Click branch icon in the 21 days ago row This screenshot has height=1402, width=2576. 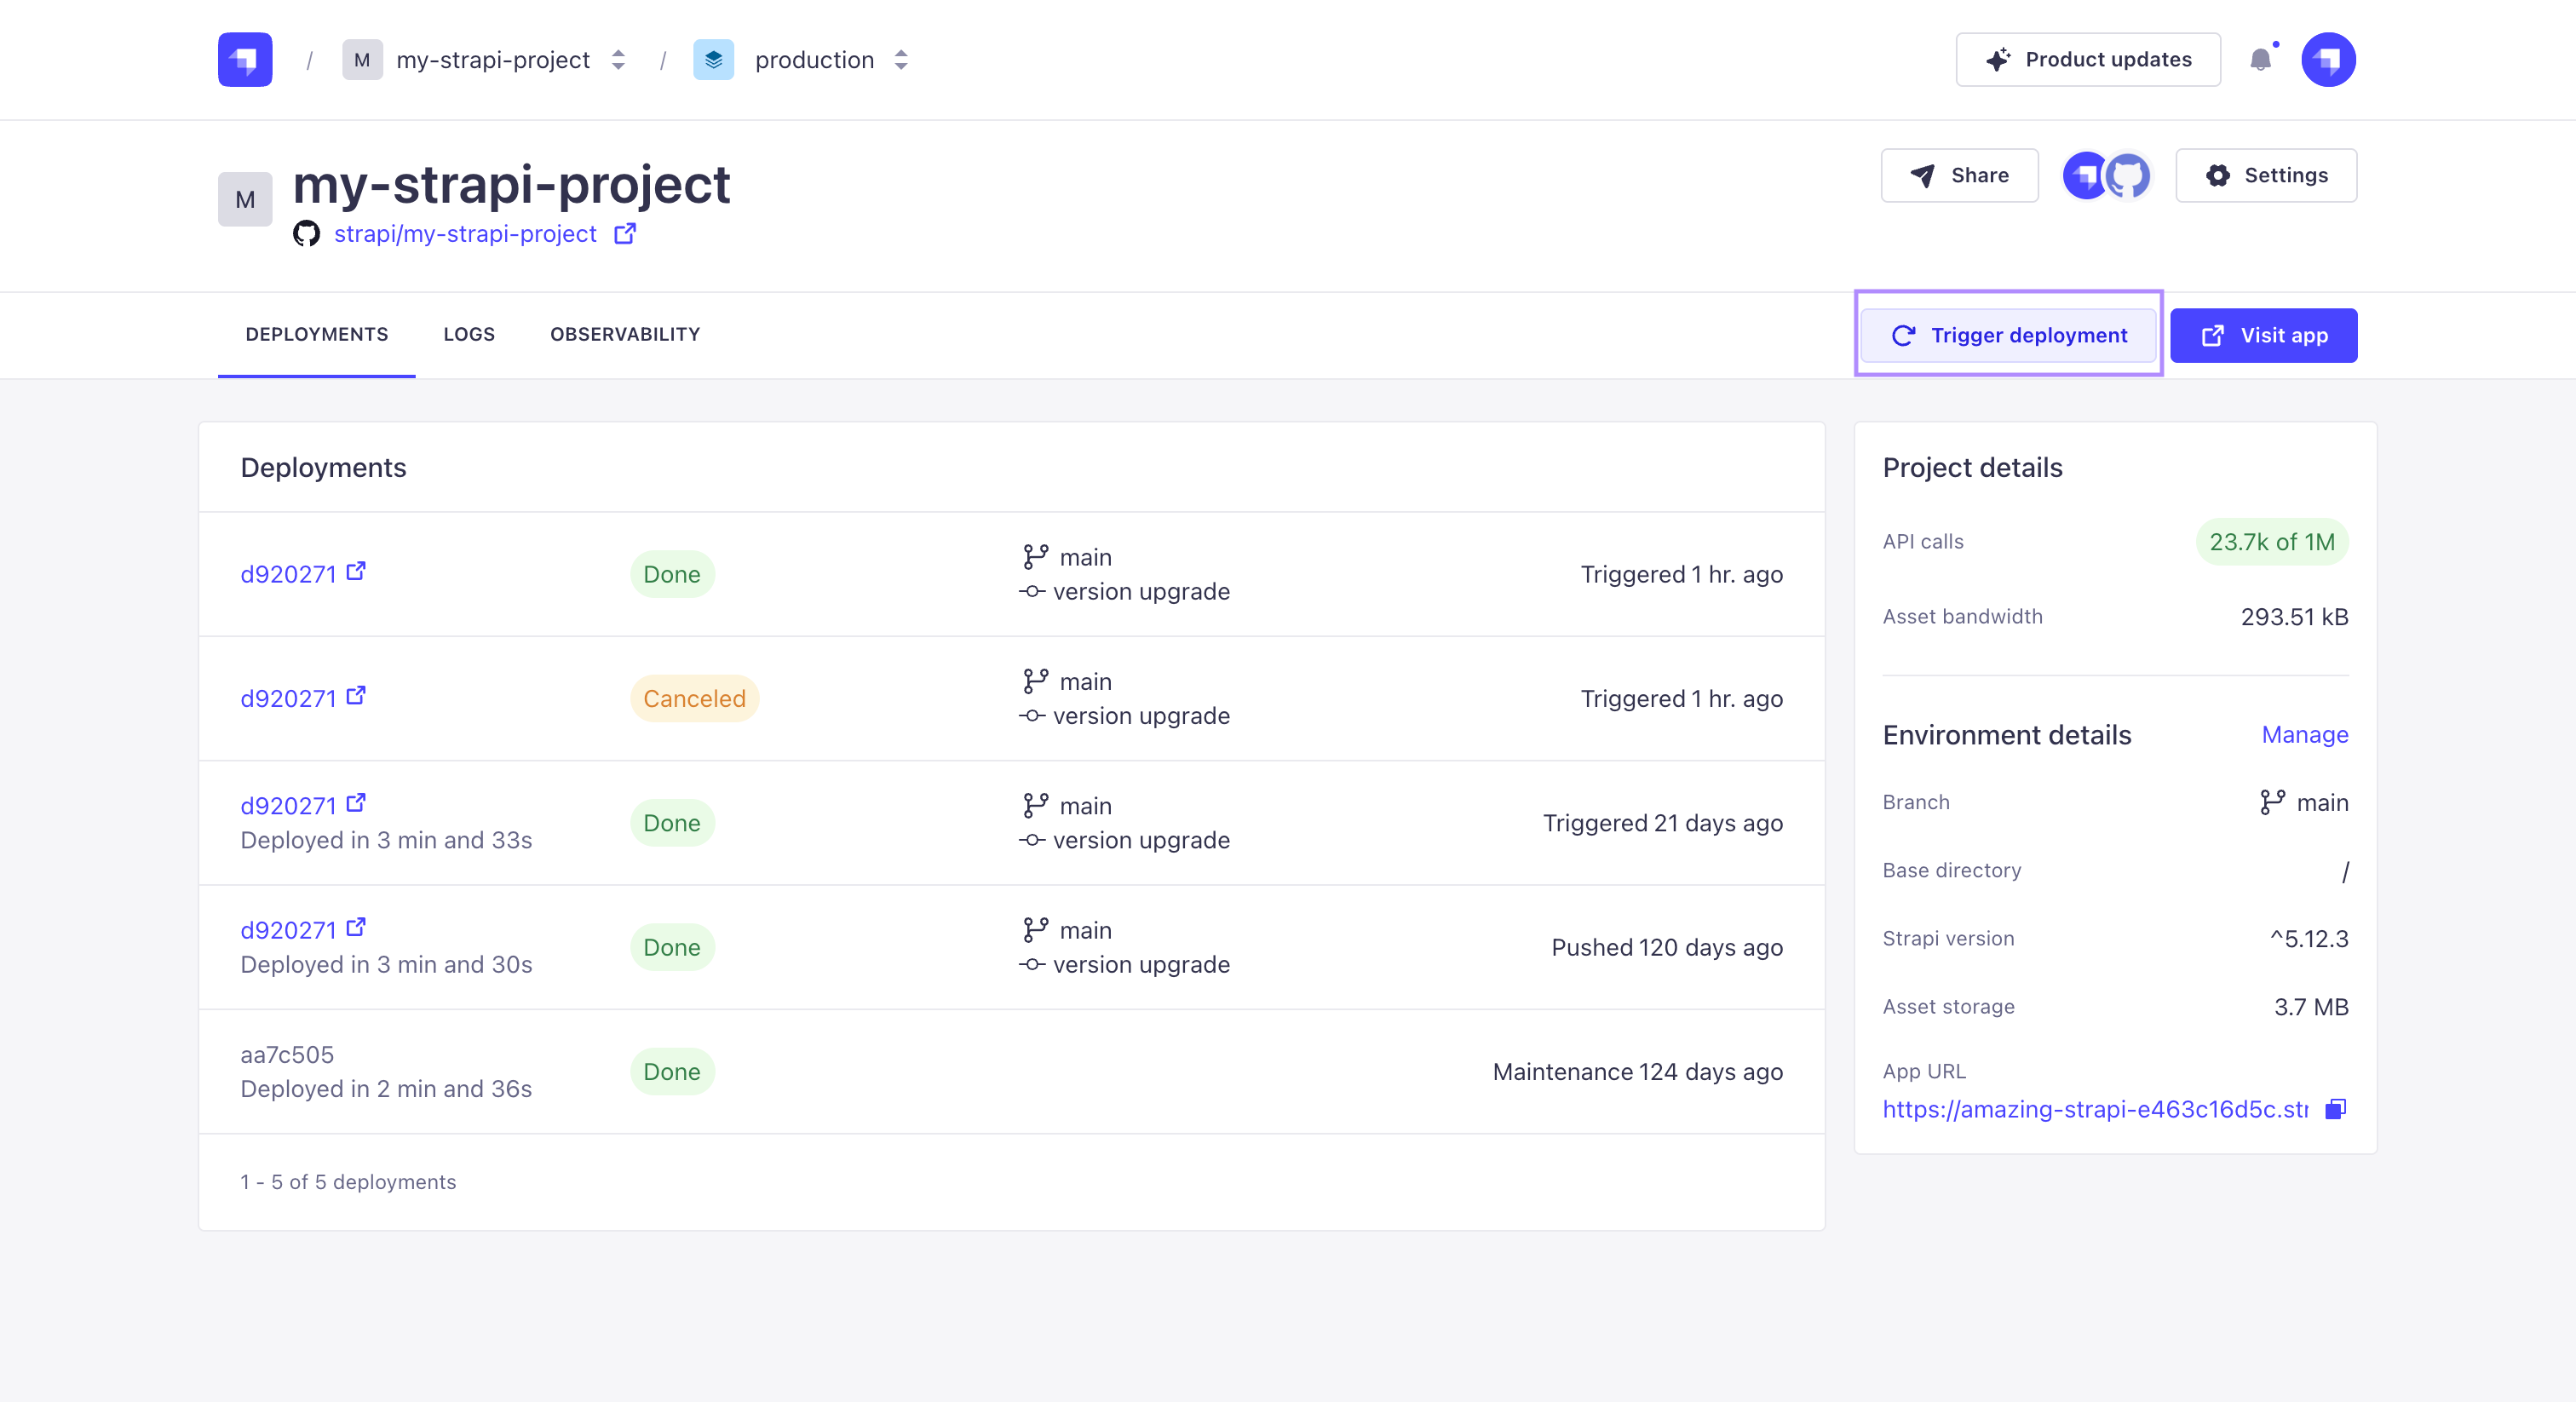click(x=1035, y=805)
